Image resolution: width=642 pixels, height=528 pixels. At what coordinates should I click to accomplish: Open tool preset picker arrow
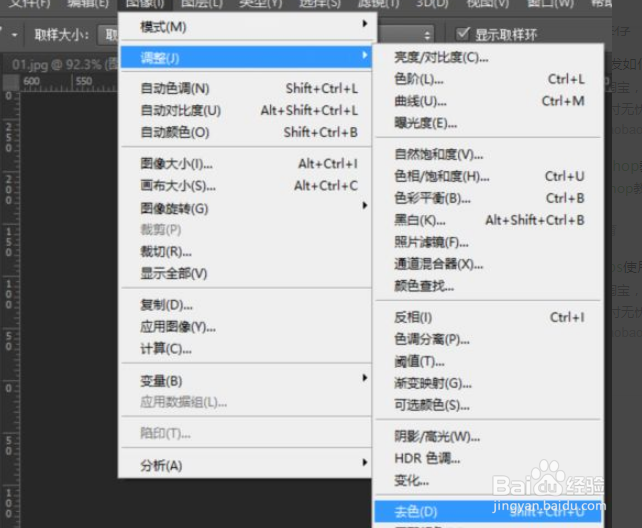click(x=14, y=35)
